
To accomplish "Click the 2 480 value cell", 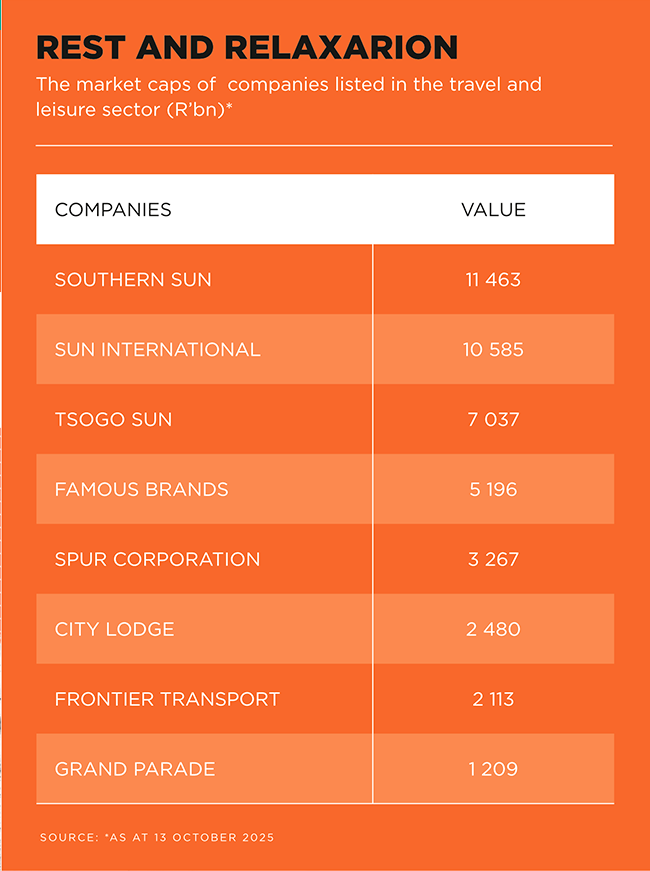I will pos(493,630).
